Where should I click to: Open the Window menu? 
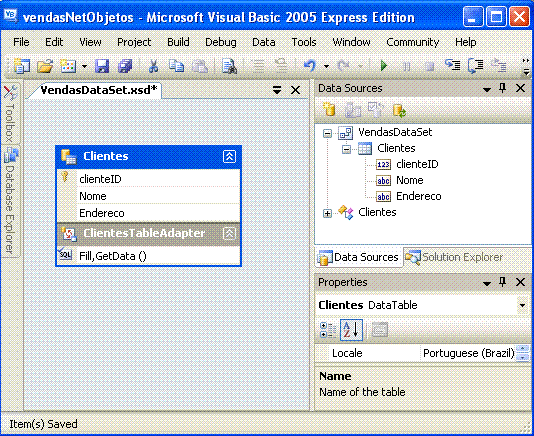(351, 42)
